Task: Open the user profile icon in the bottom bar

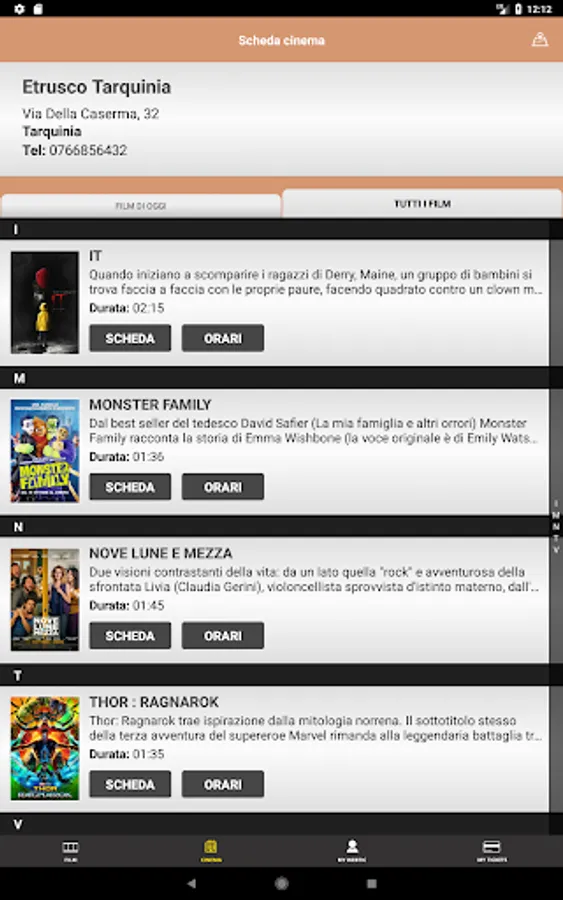Action: 352,850
